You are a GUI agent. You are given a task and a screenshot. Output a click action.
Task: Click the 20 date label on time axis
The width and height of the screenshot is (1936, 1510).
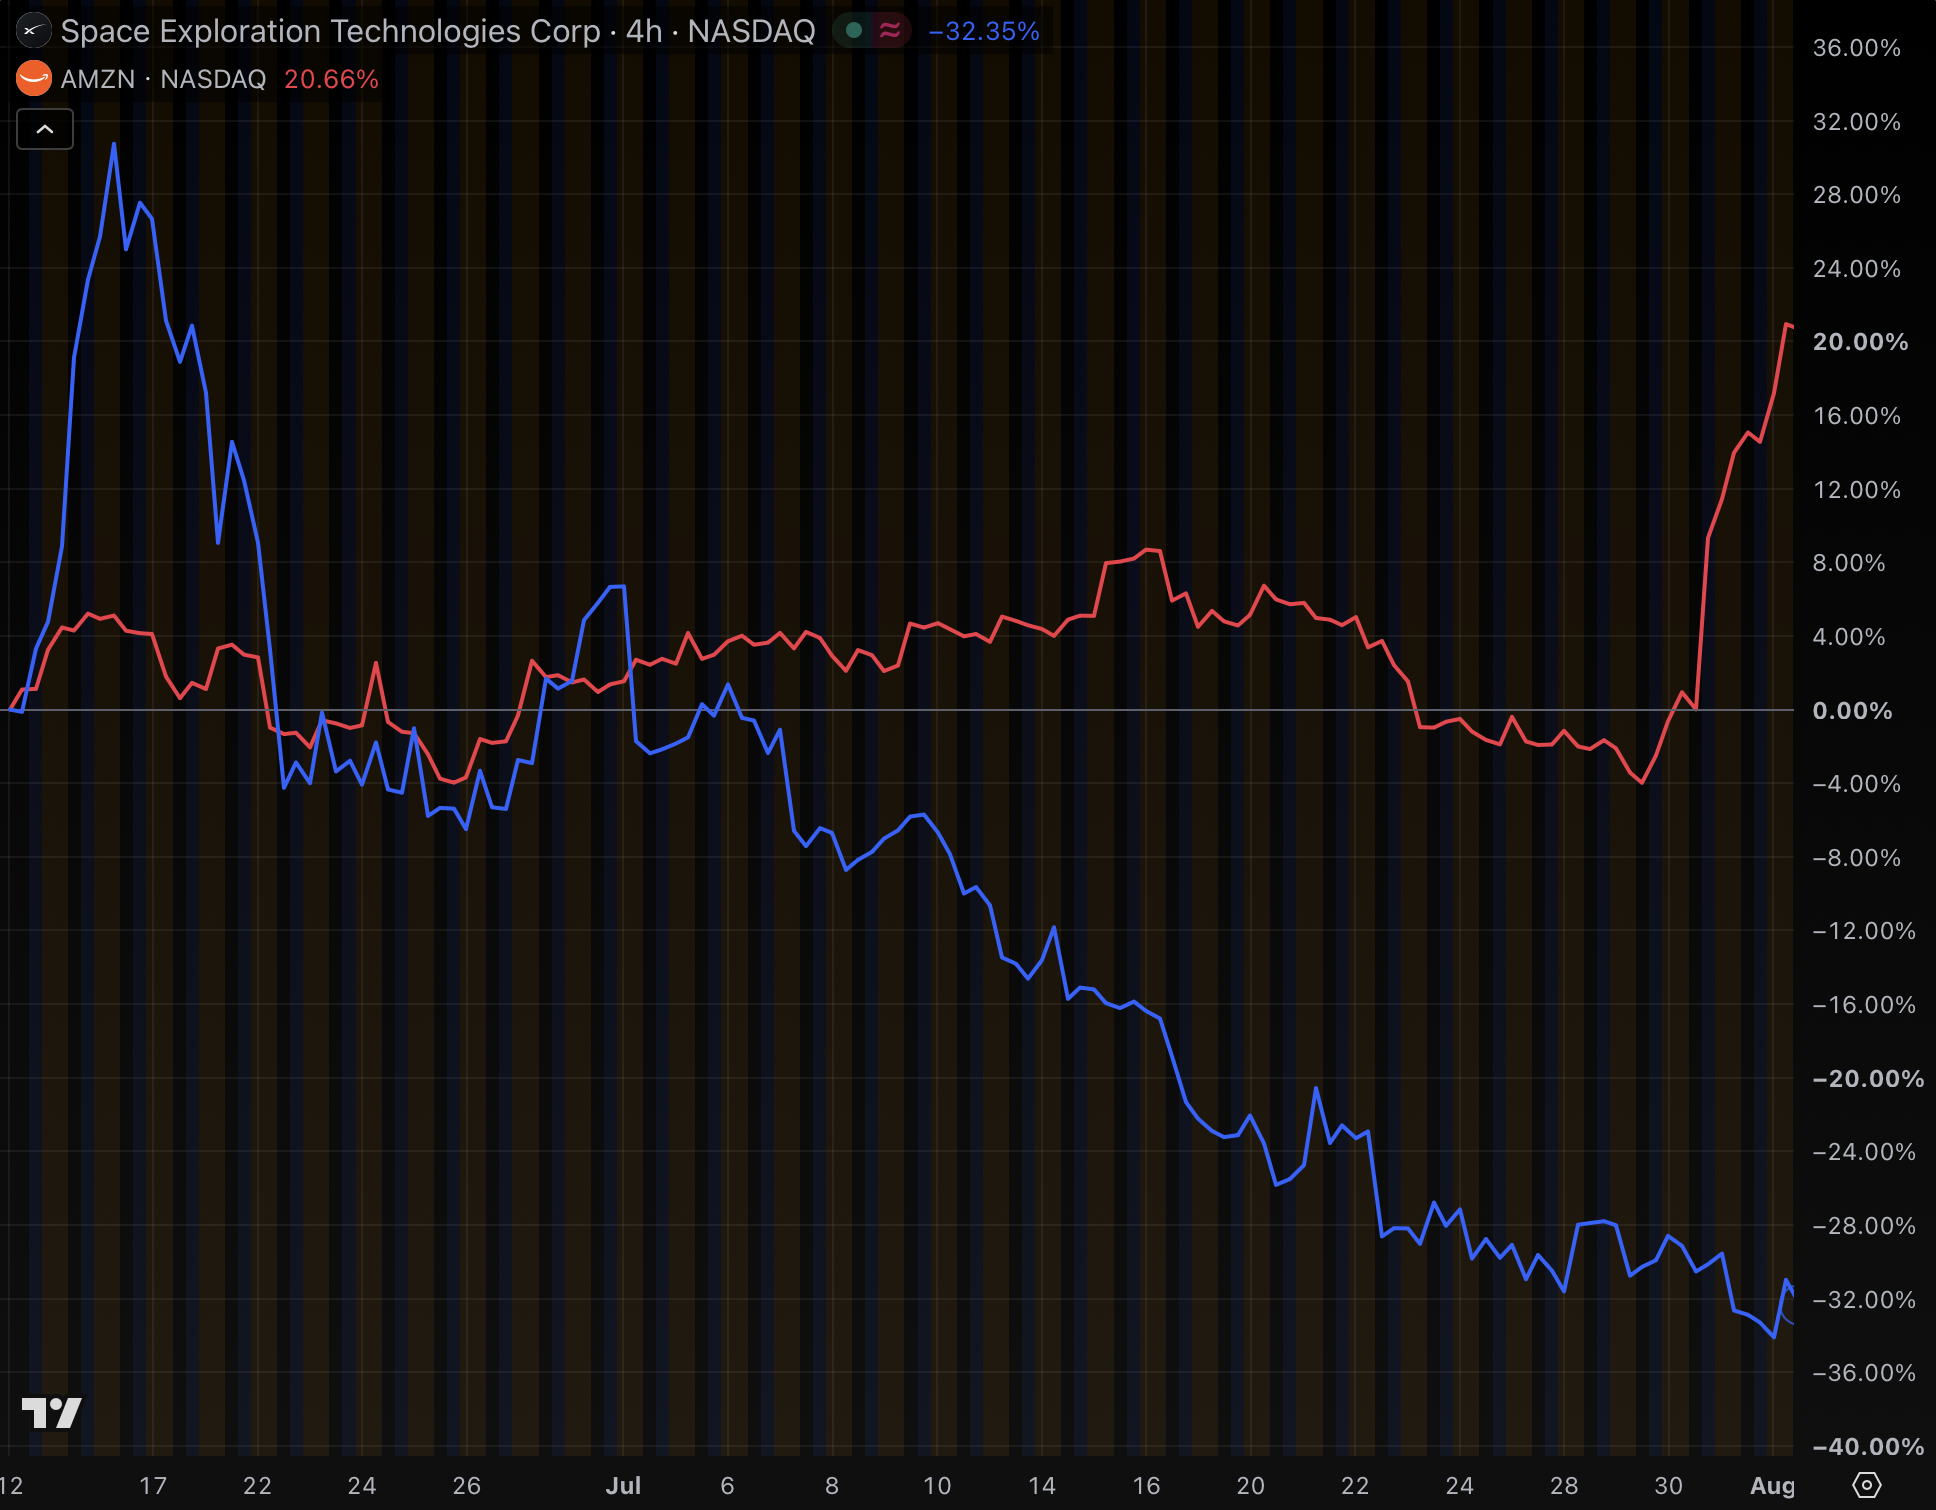click(x=1251, y=1486)
